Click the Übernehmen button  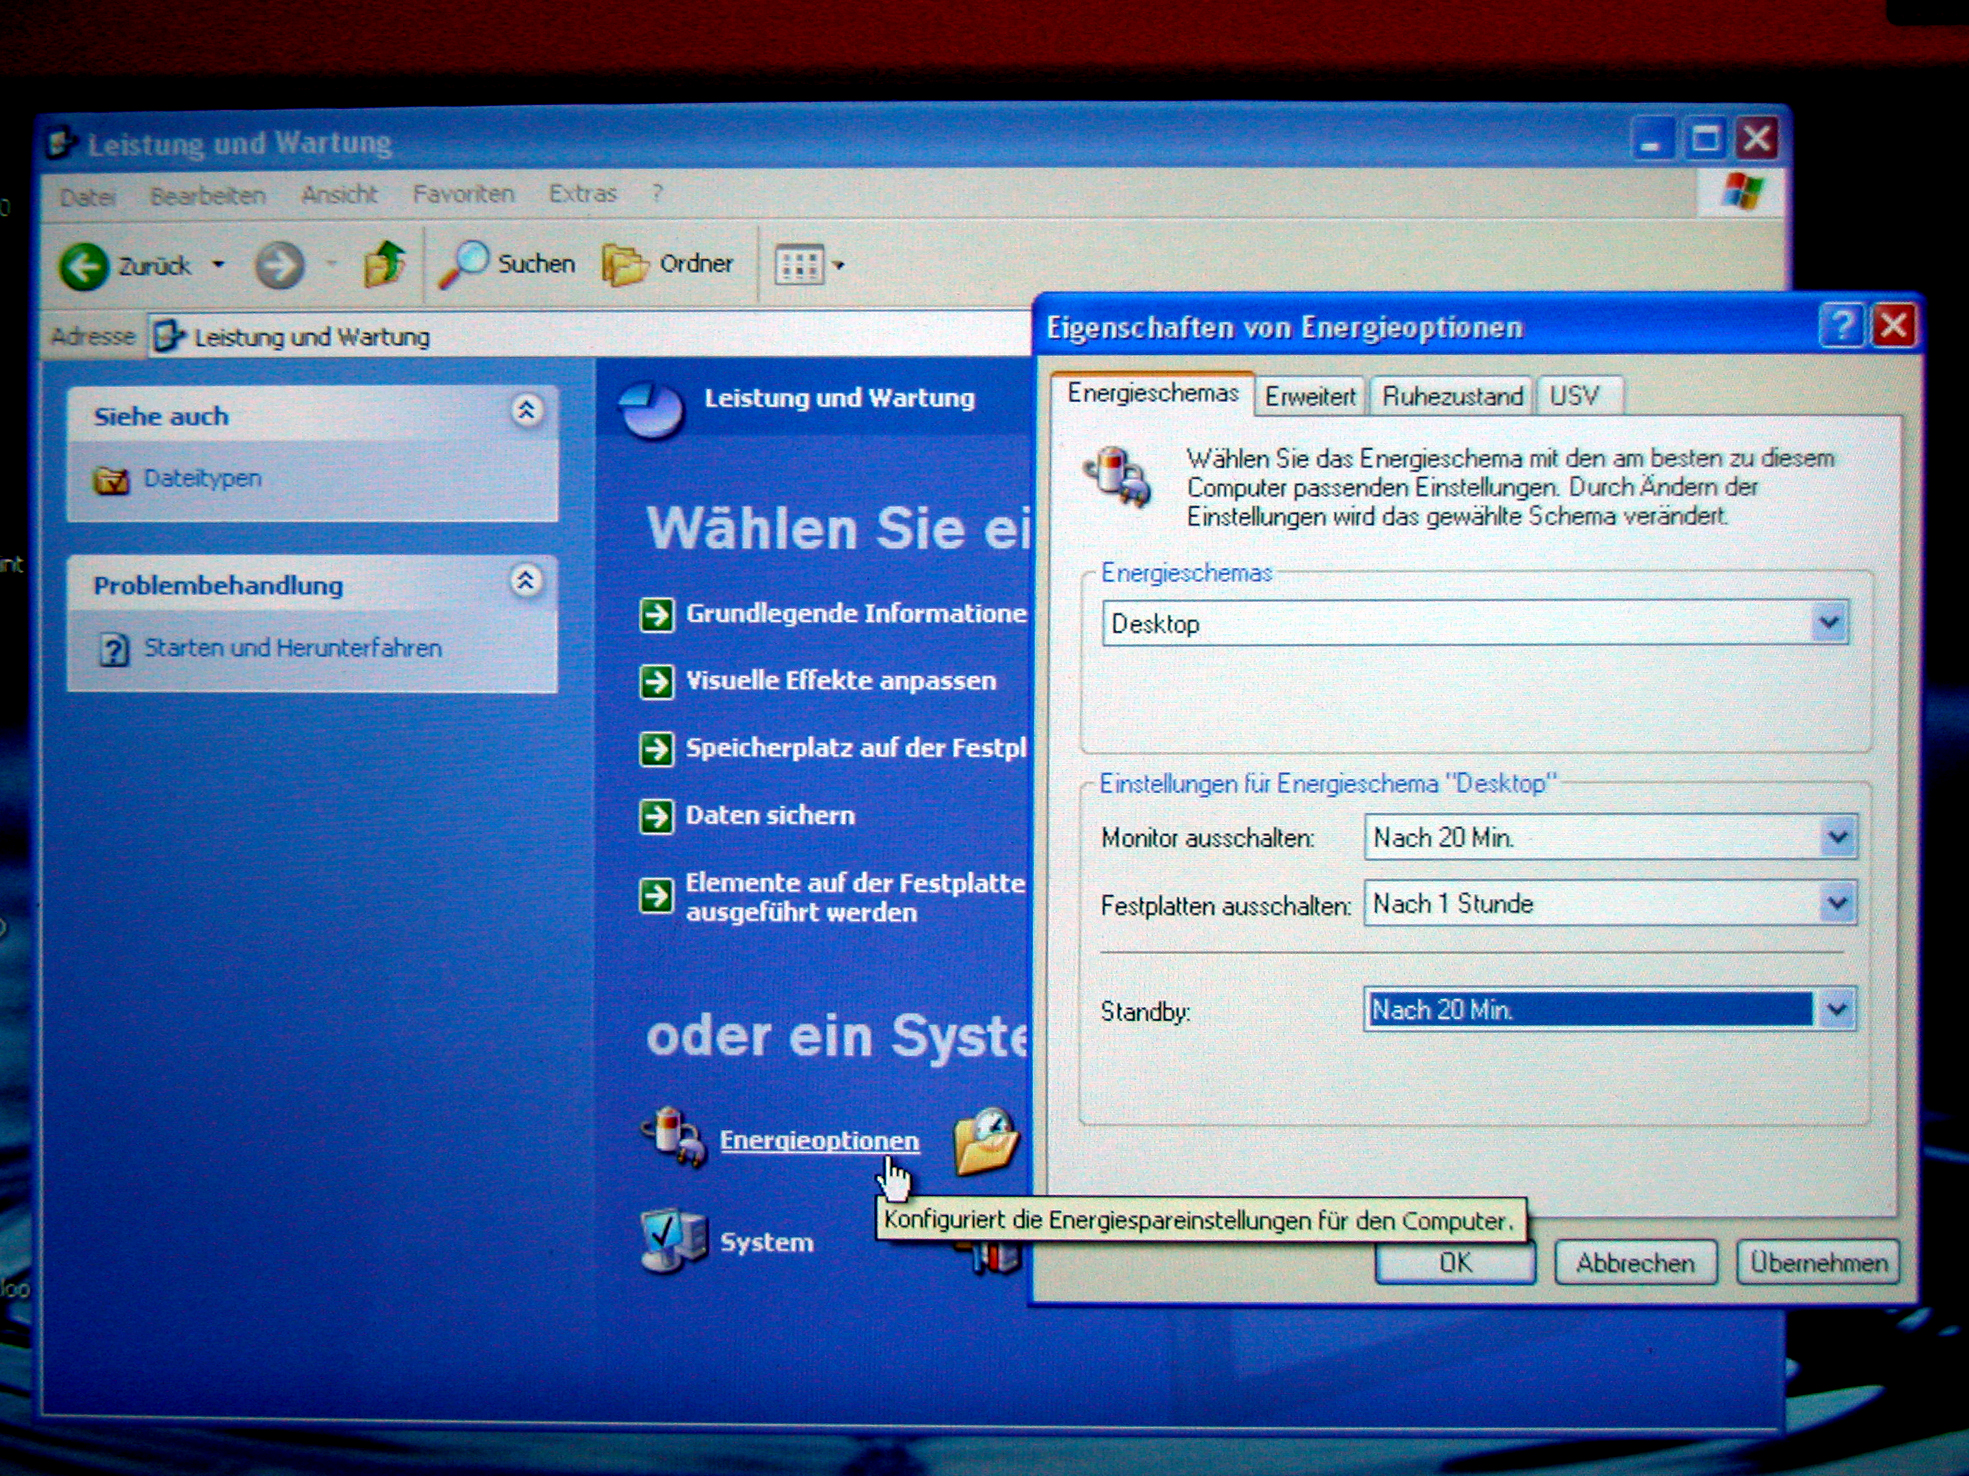(1818, 1263)
